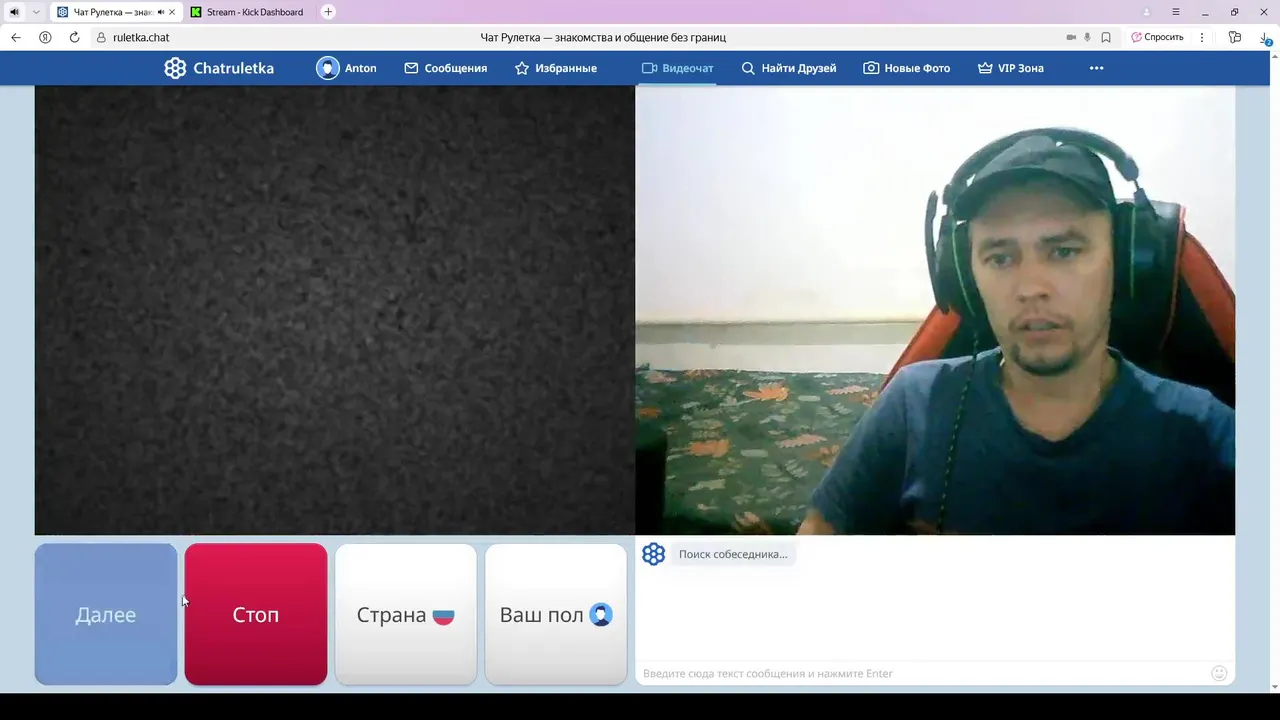Click the ruletka.chat address bar
Screen dimensions: 1280x720
[x=141, y=37]
